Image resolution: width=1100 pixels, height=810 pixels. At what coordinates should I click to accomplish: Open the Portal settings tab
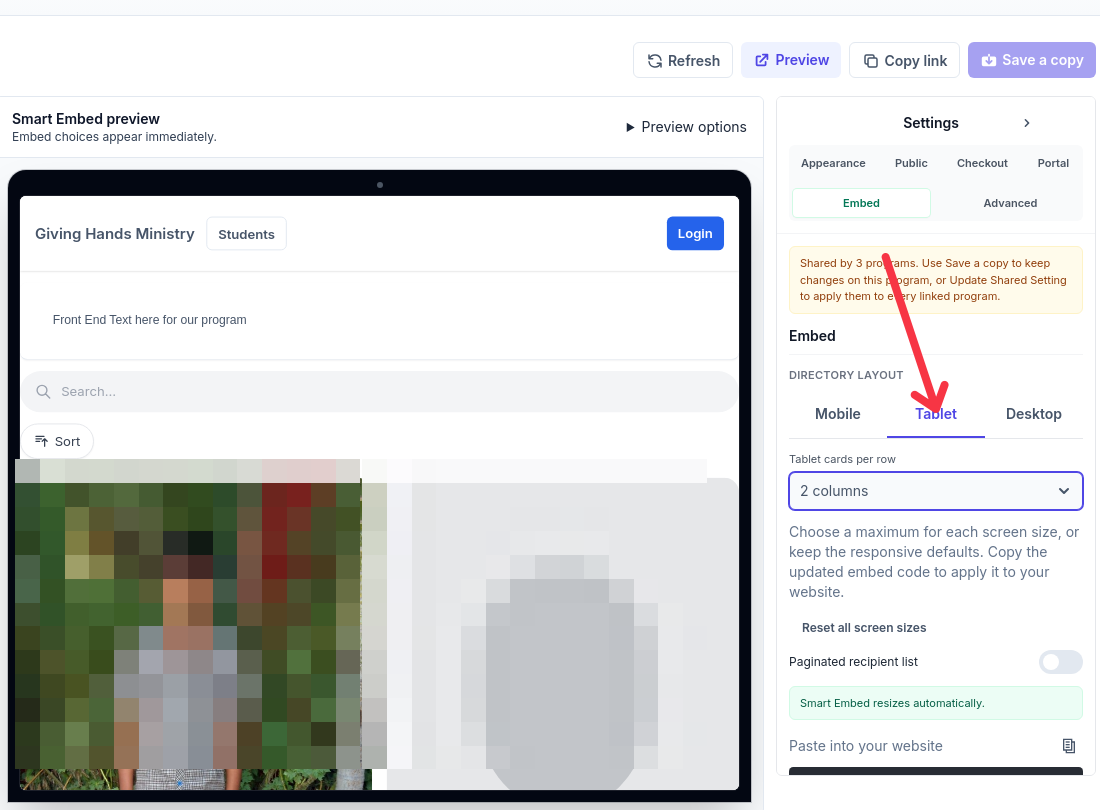(1053, 163)
